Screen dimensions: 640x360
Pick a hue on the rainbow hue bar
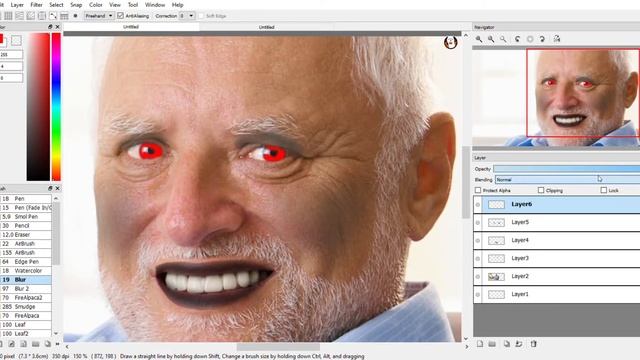coord(56,107)
